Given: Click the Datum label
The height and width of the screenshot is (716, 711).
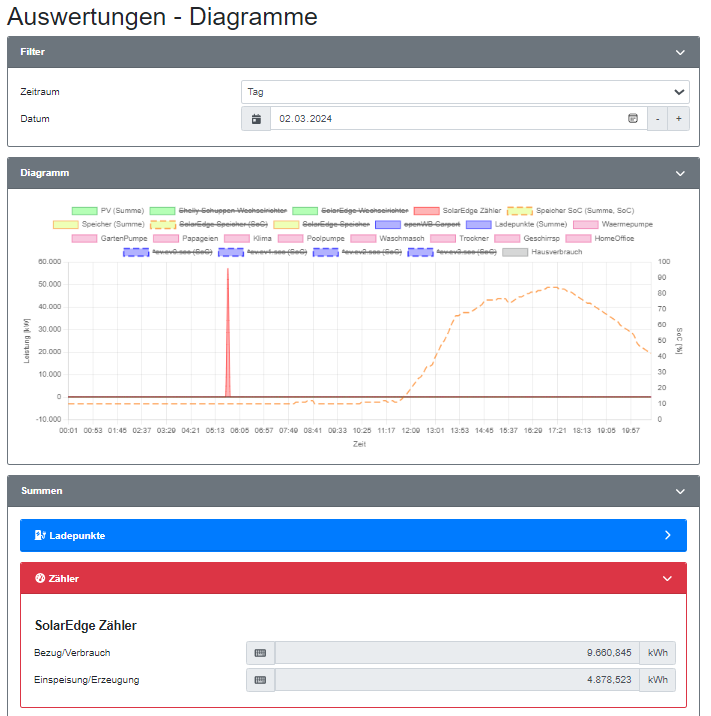Looking at the screenshot, I should coord(35,119).
